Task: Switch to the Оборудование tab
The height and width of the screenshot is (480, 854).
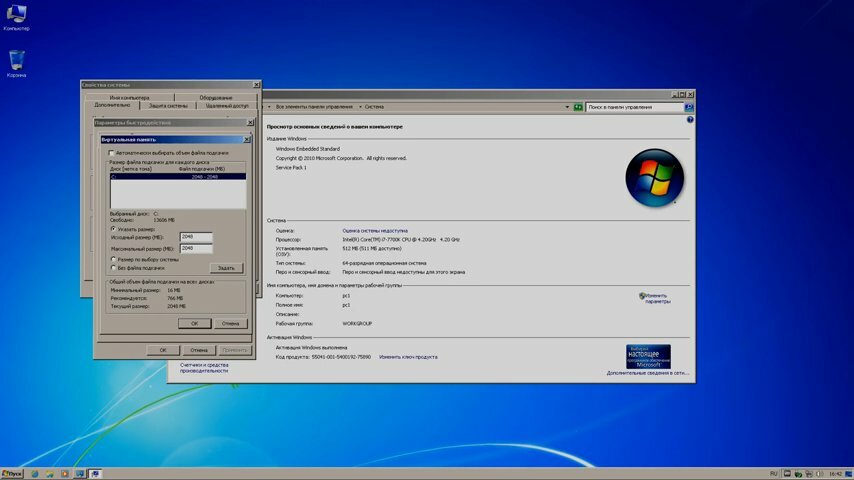Action: pos(216,97)
